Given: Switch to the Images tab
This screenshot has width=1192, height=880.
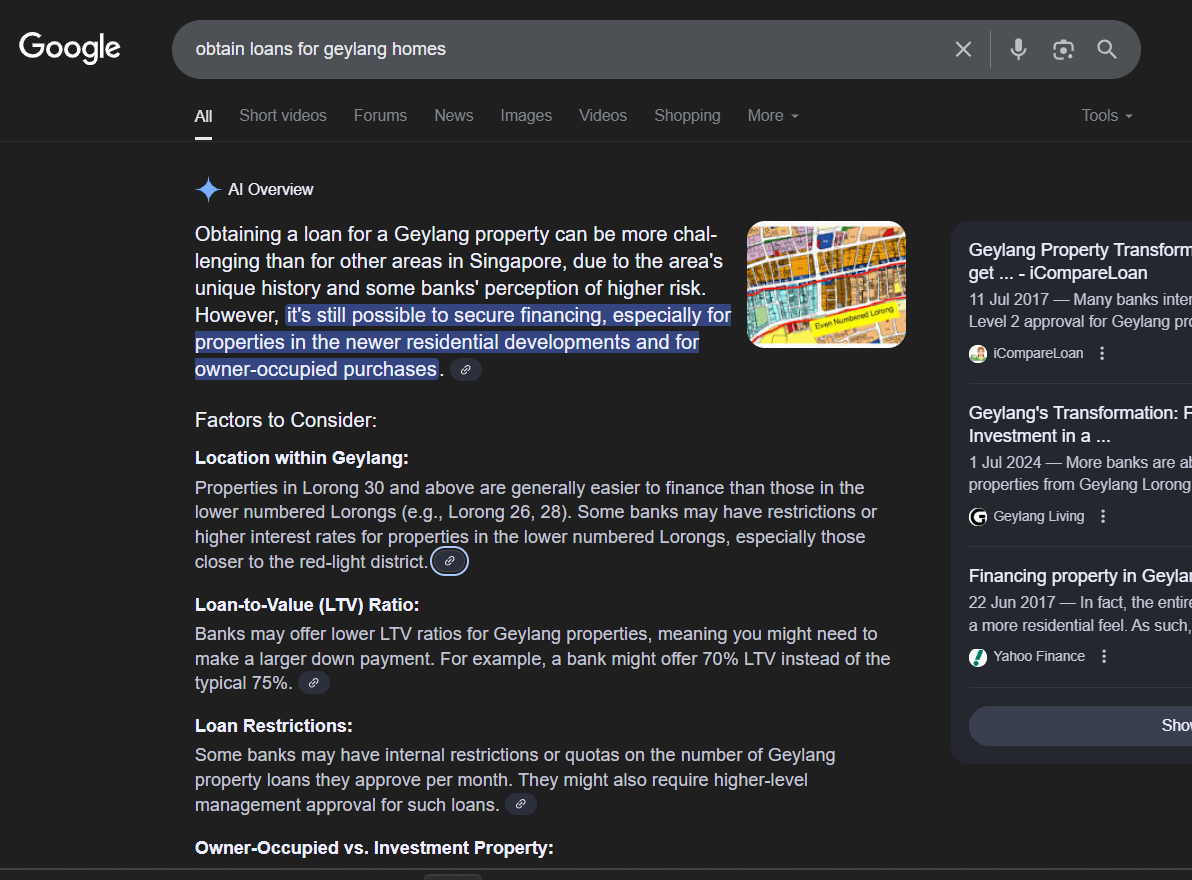Looking at the screenshot, I should point(526,116).
